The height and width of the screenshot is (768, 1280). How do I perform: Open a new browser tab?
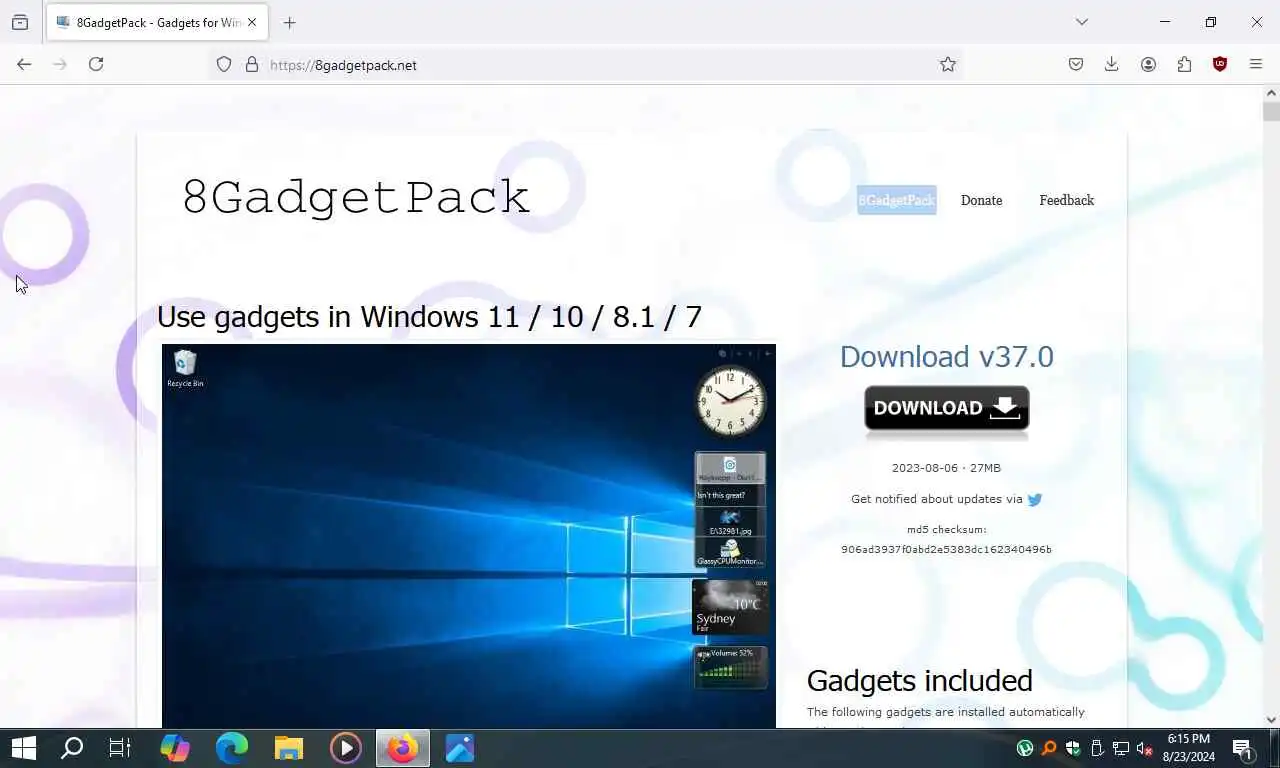[289, 22]
